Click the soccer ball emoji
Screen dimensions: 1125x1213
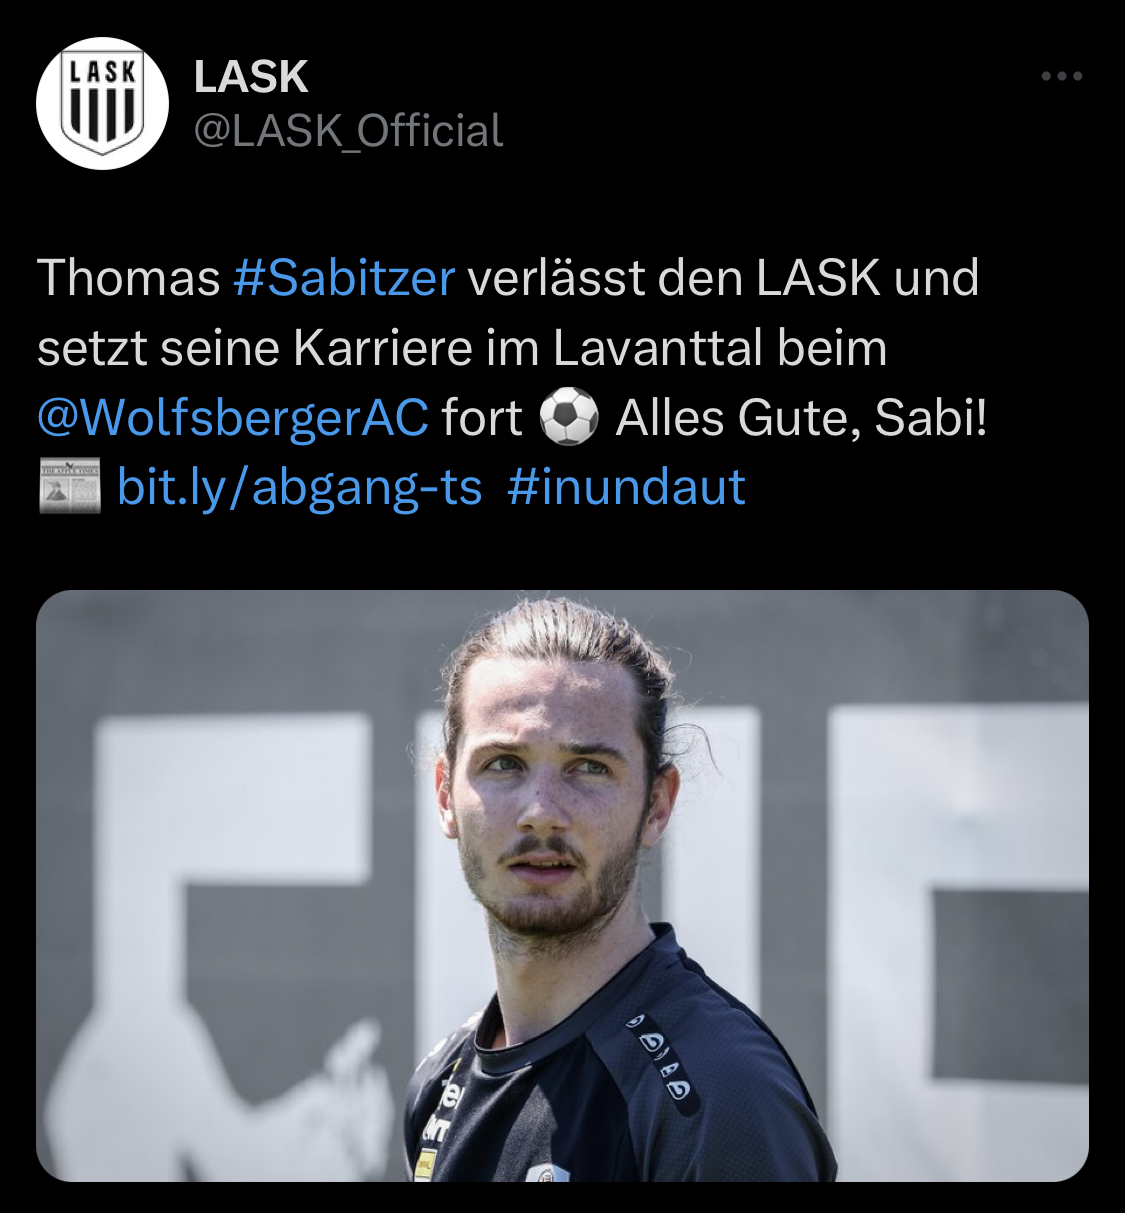coord(568,418)
